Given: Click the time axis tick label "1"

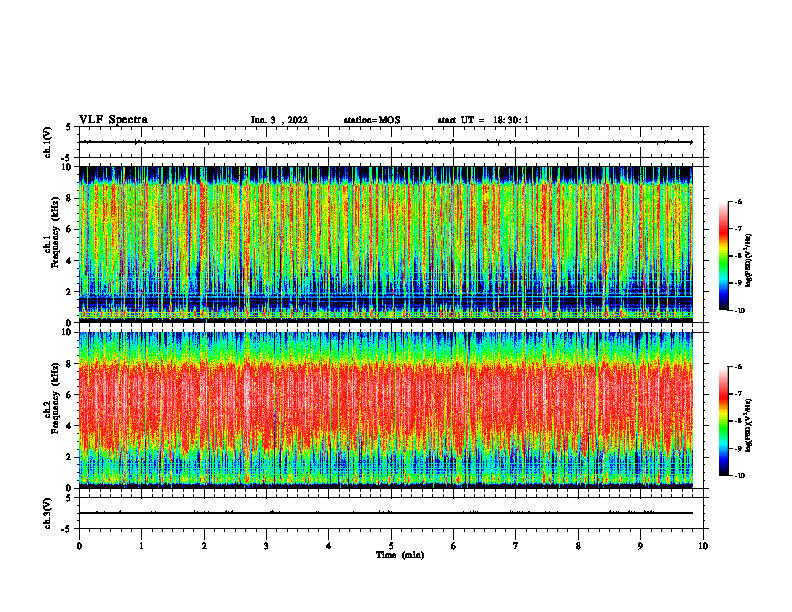Looking at the screenshot, I should pyautogui.click(x=142, y=546).
